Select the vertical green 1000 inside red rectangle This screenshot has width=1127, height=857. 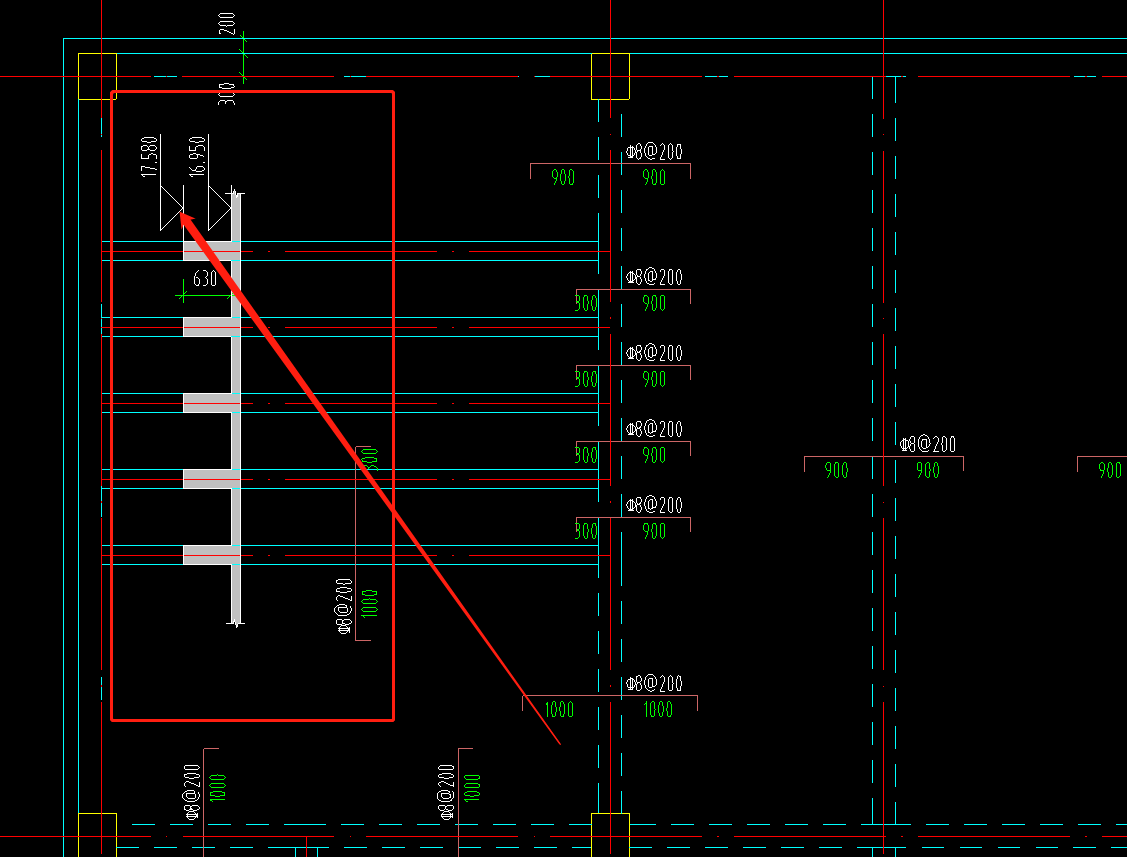(x=368, y=602)
